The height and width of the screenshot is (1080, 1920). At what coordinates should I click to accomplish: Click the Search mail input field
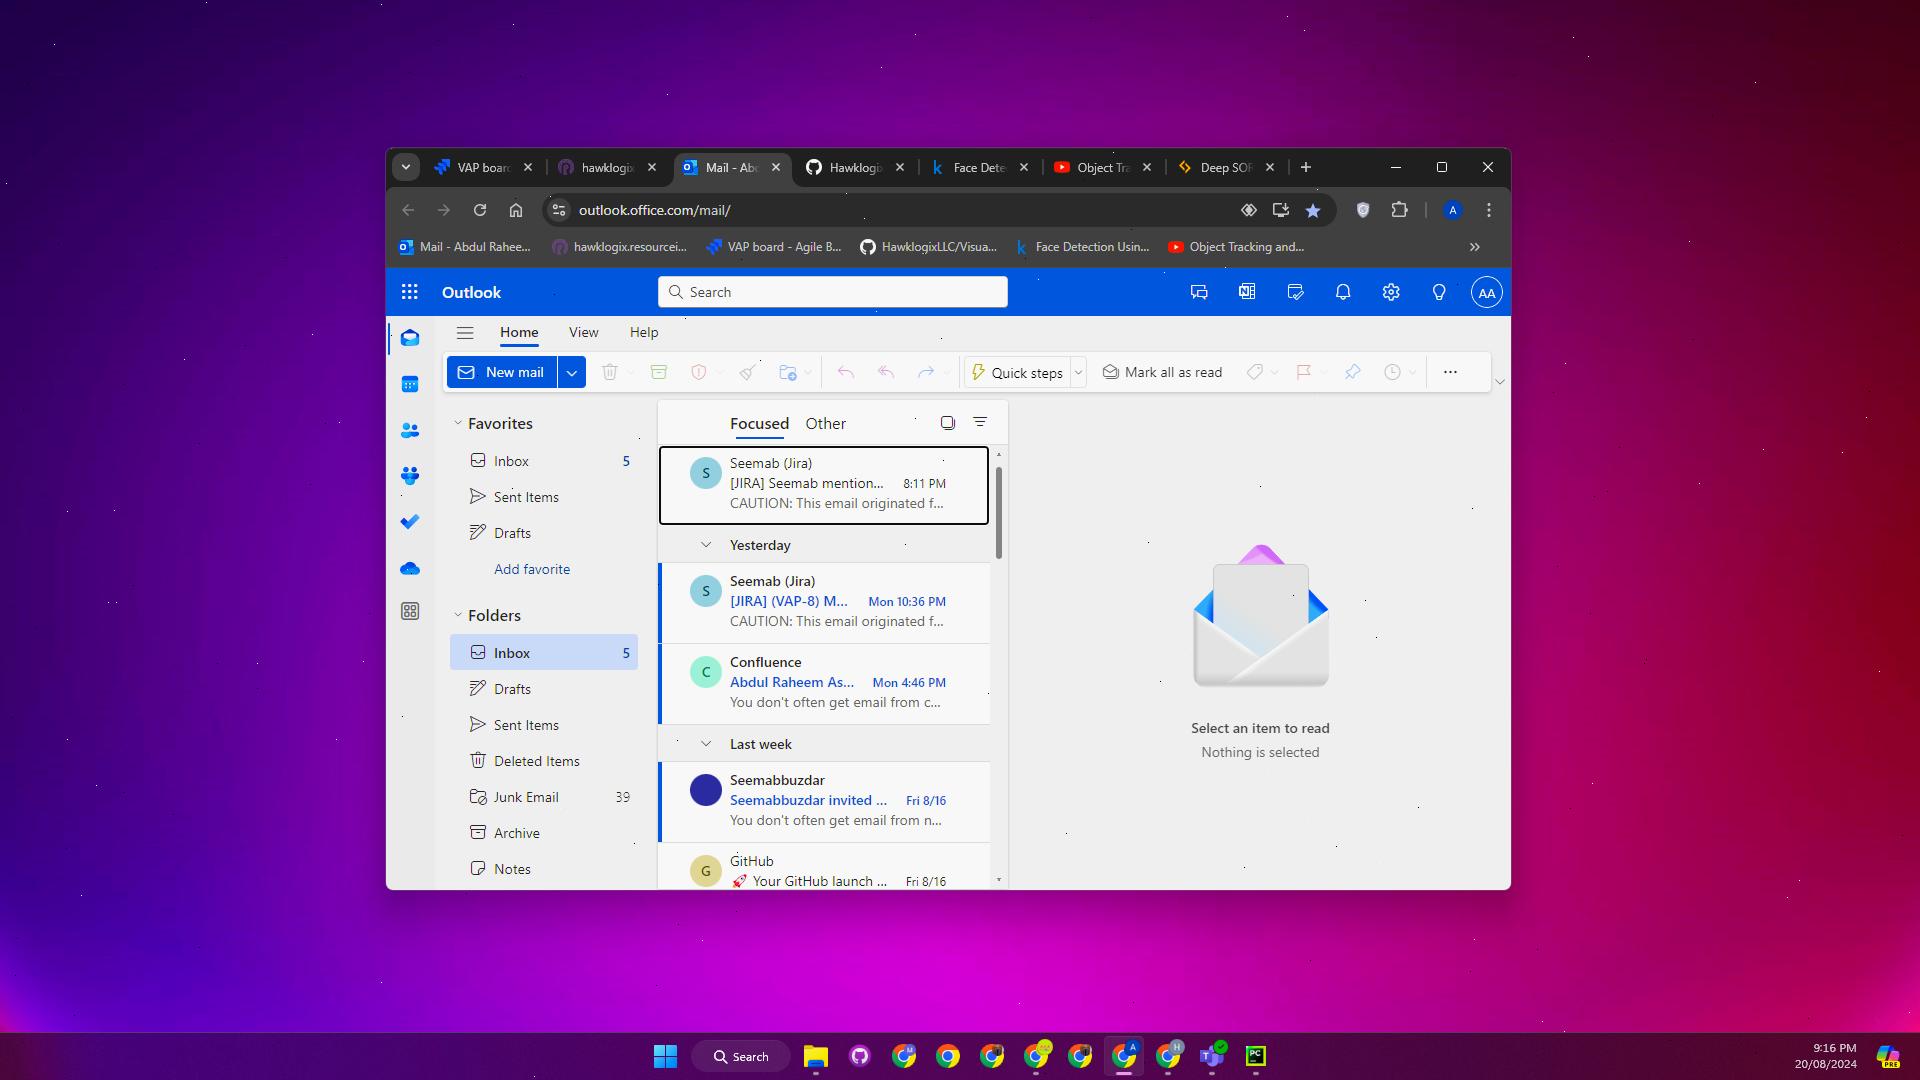(x=832, y=291)
